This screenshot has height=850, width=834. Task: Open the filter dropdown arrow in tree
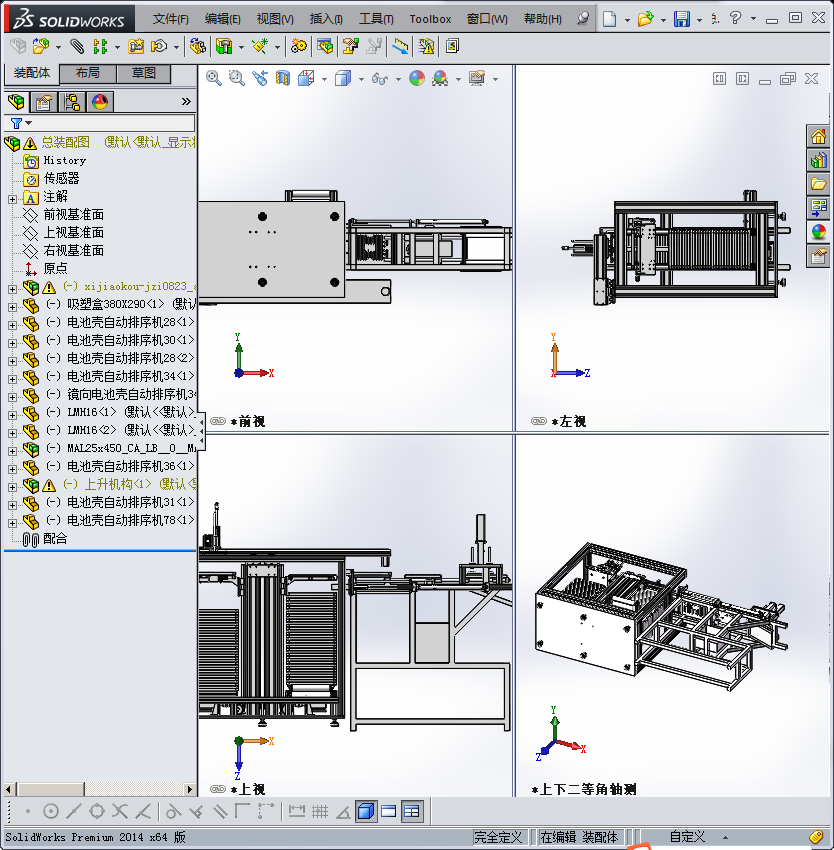pos(29,123)
